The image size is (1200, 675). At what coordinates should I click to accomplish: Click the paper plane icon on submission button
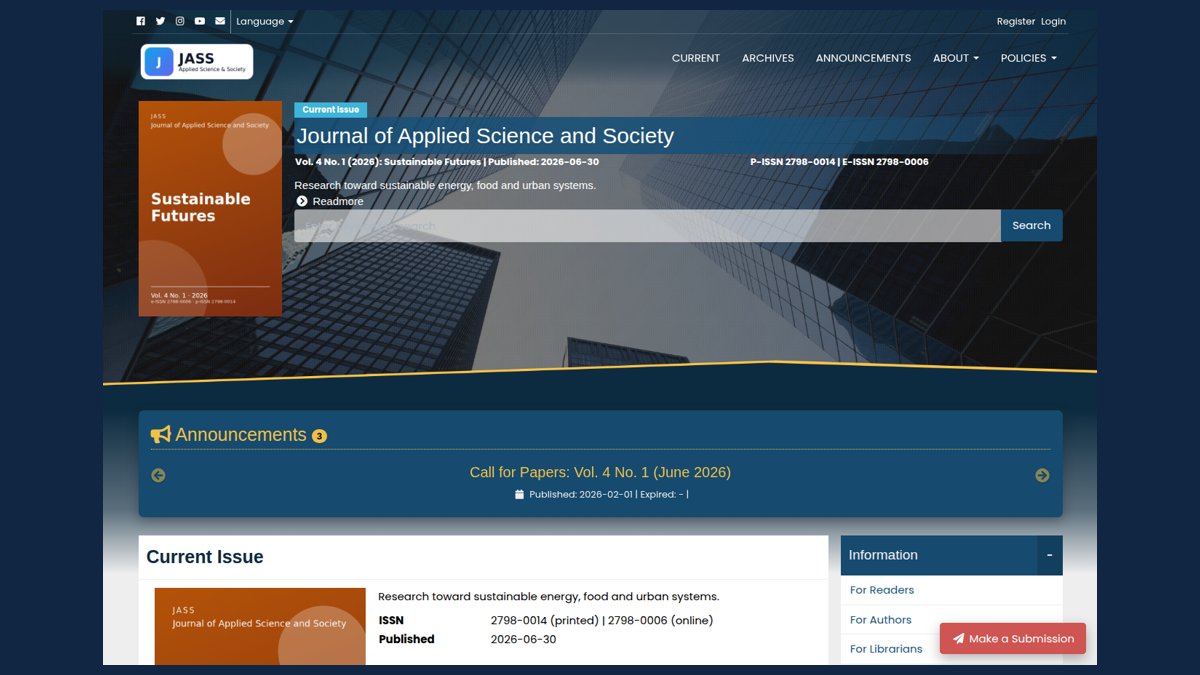(x=958, y=638)
